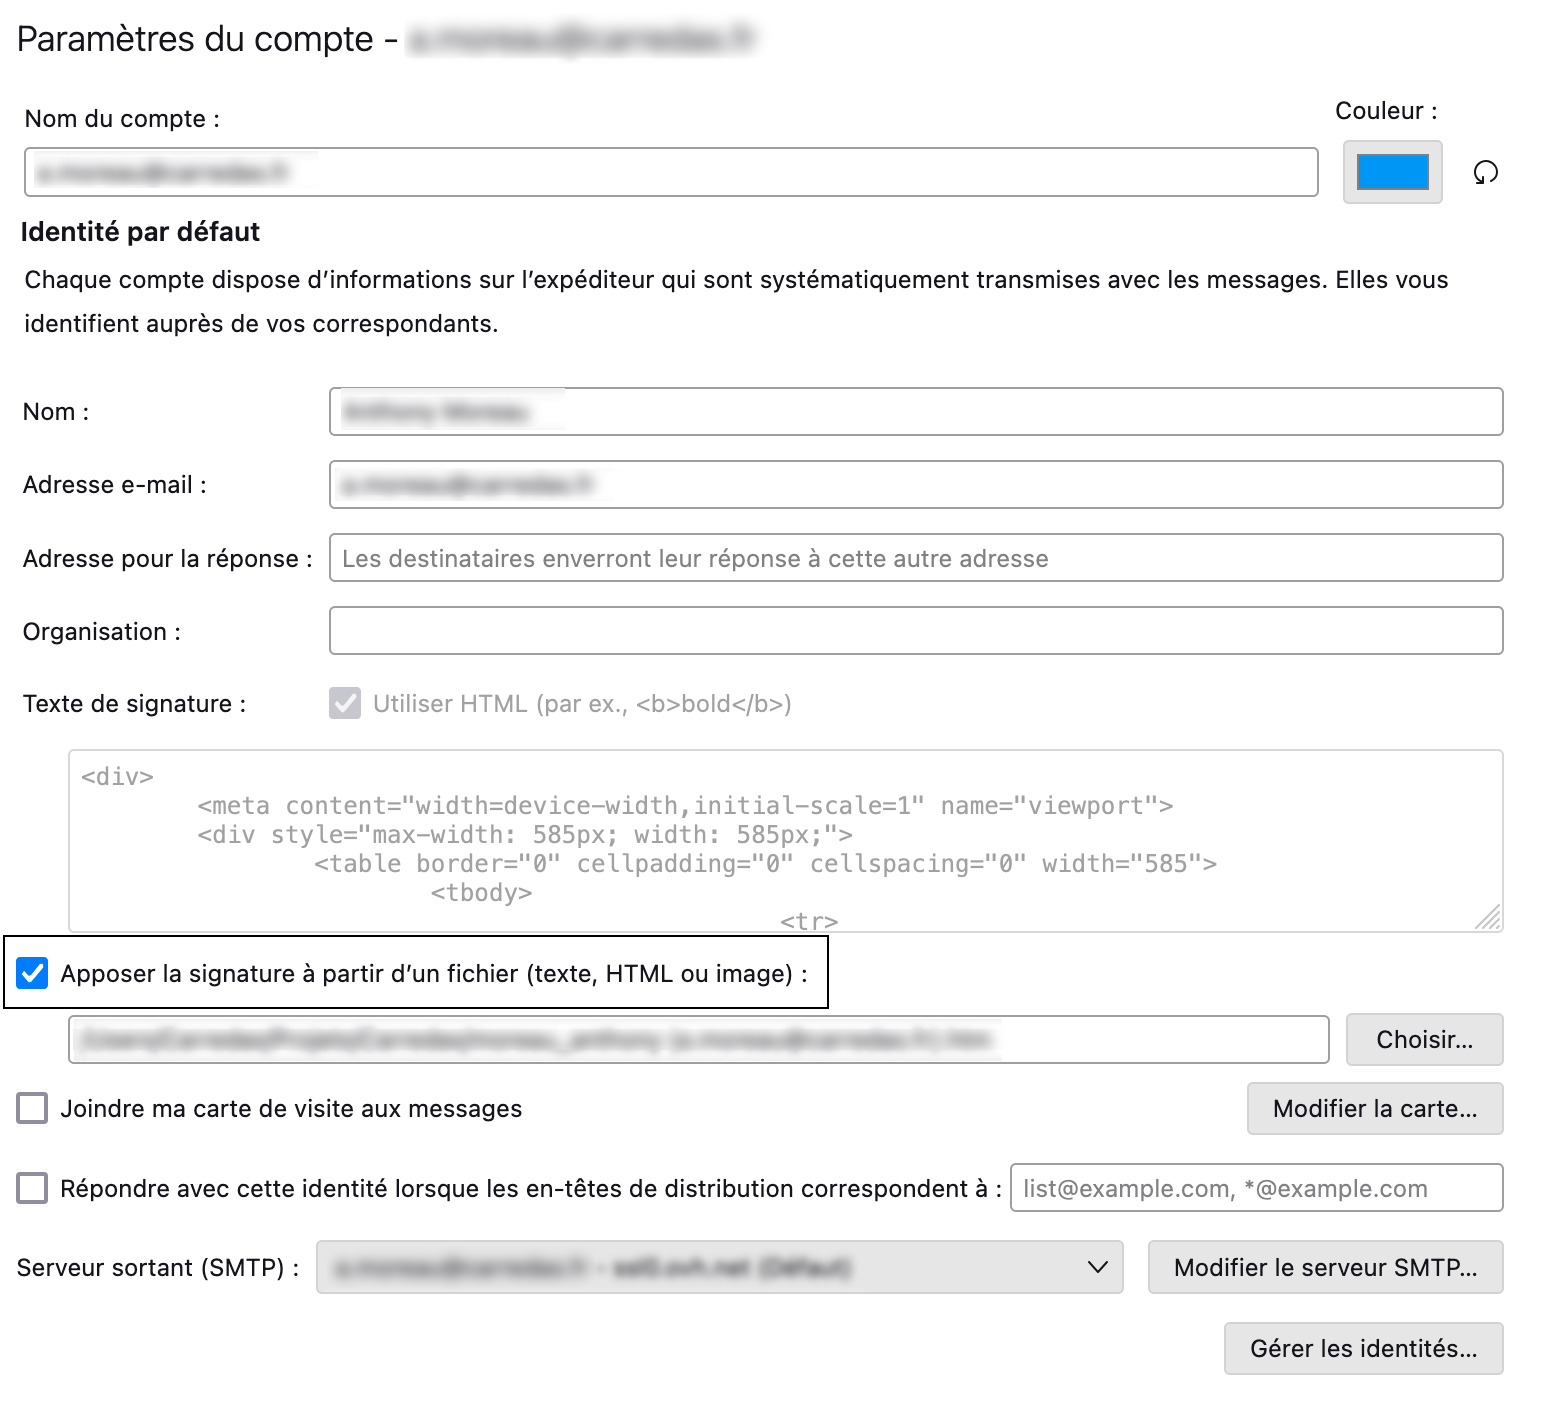The image size is (1546, 1414).
Task: Click the Adresse pour la réponse field
Action: pyautogui.click(x=915, y=558)
